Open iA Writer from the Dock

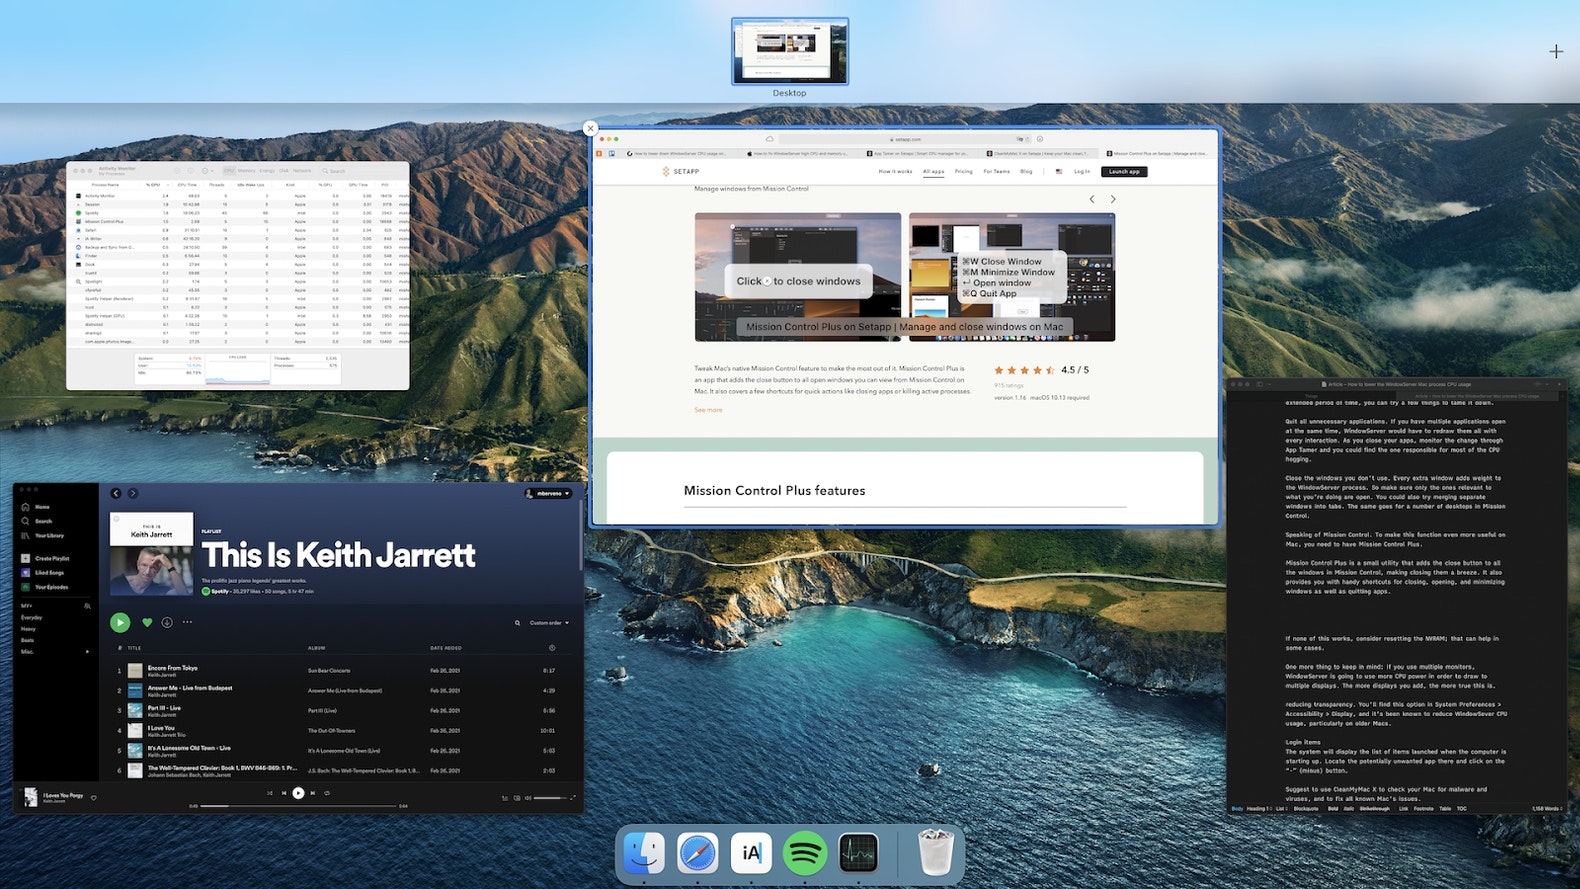751,853
